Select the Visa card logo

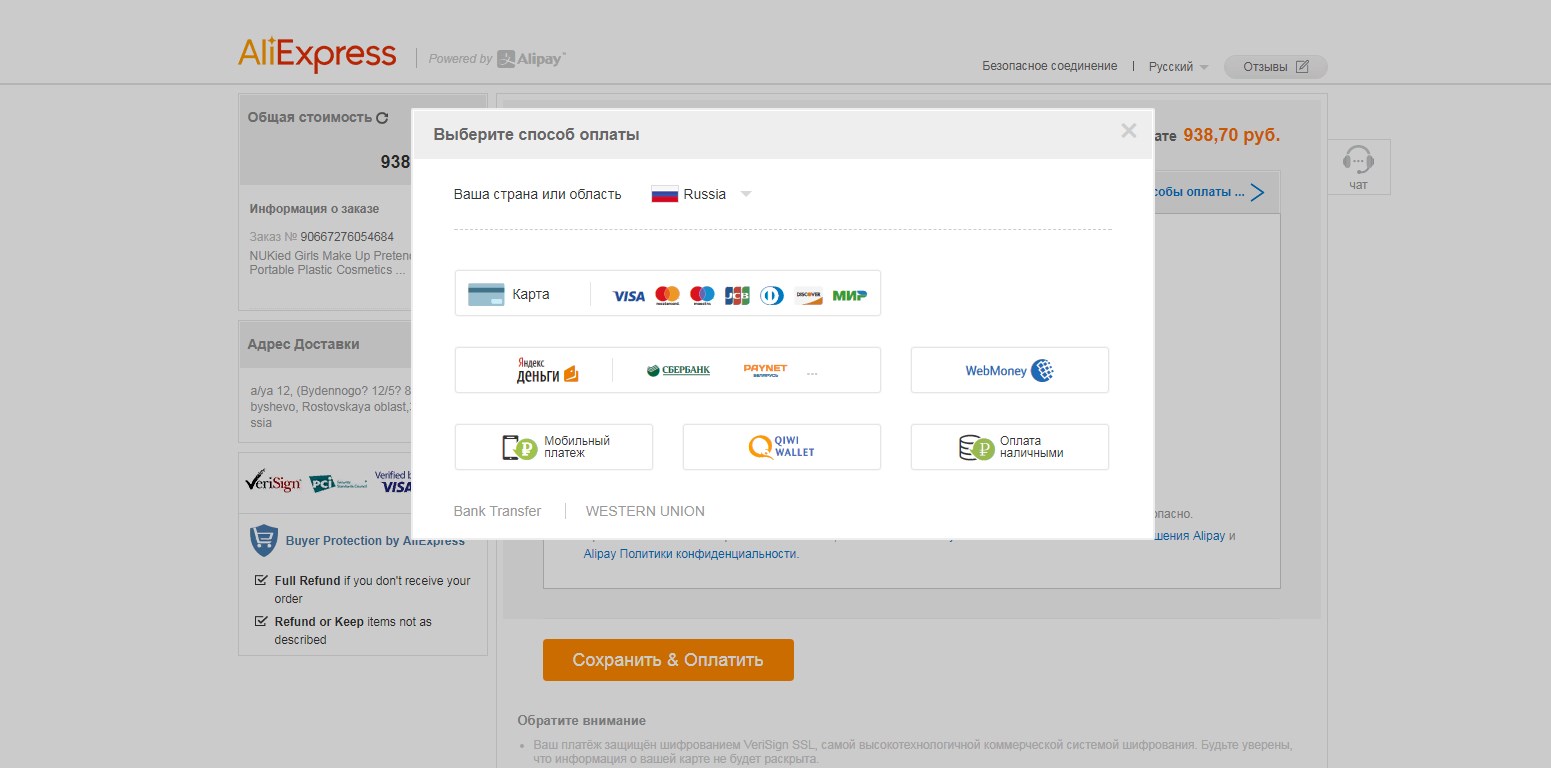click(628, 296)
